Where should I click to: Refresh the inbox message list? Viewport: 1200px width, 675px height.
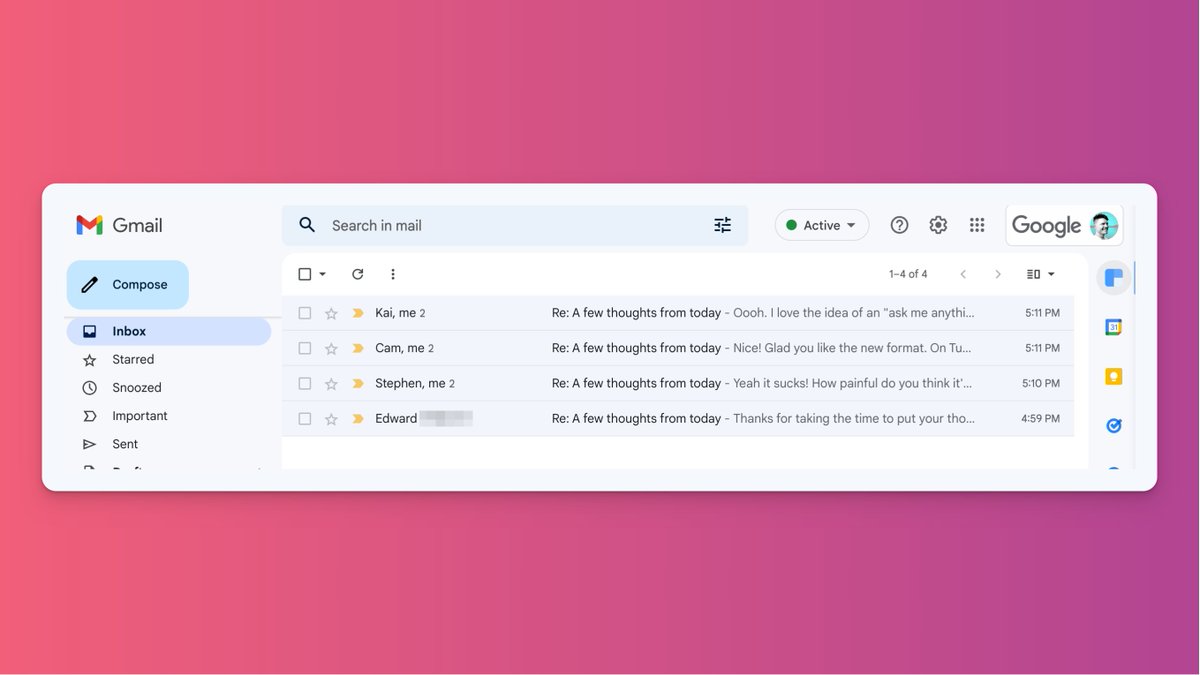click(x=357, y=274)
